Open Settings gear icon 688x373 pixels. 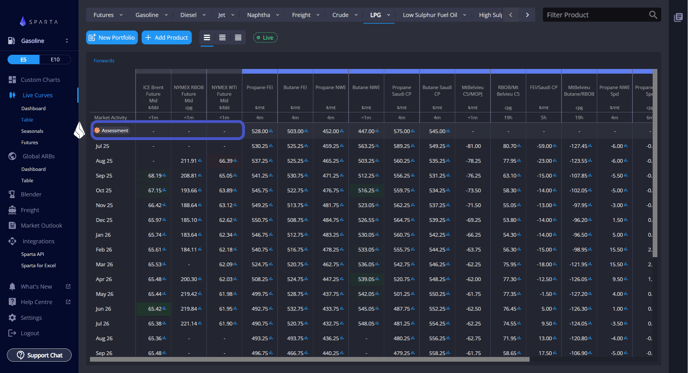point(12,317)
